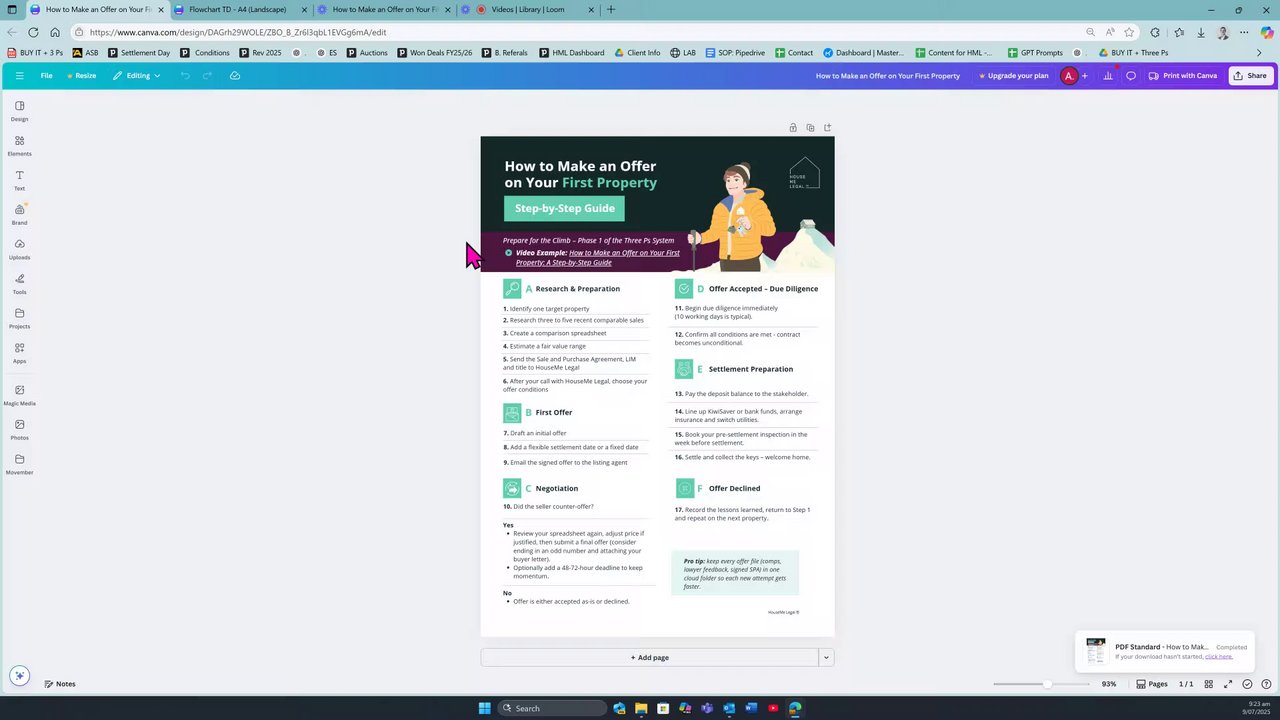Open the comments speech bubble

click(x=1131, y=76)
